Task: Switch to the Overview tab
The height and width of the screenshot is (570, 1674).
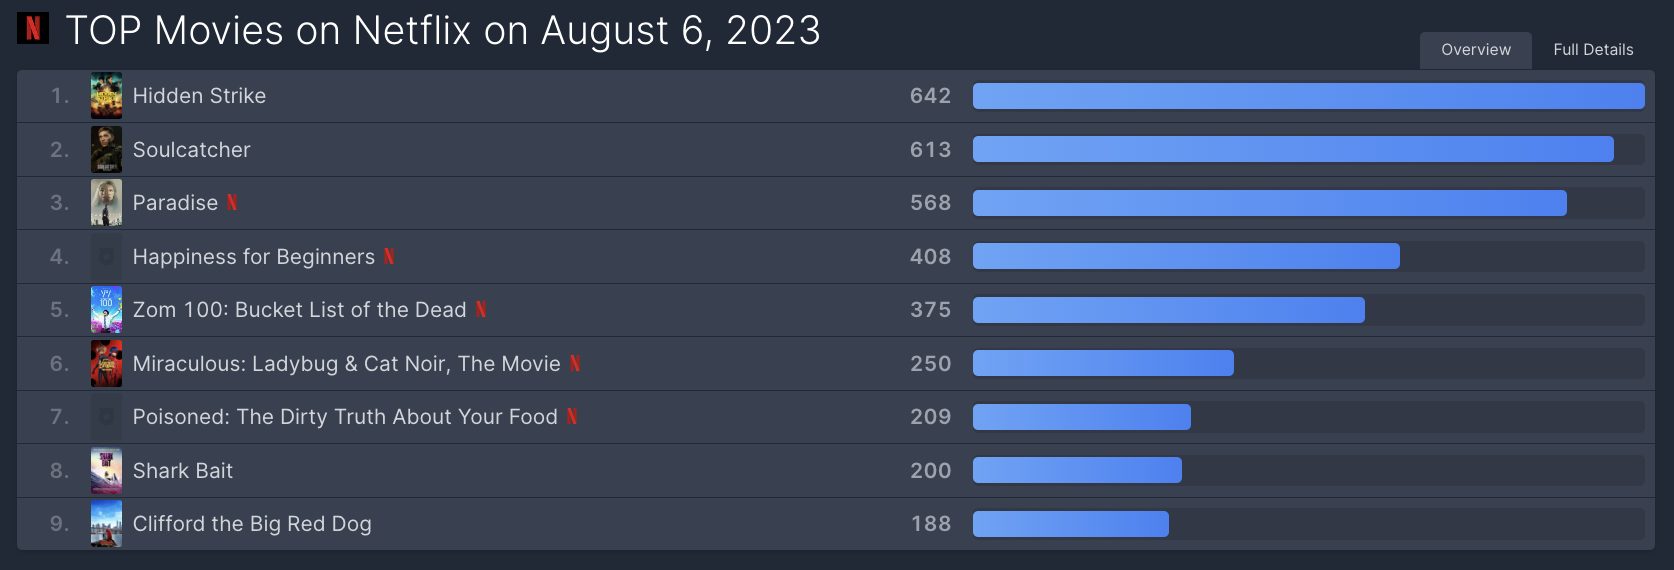Action: pyautogui.click(x=1476, y=50)
